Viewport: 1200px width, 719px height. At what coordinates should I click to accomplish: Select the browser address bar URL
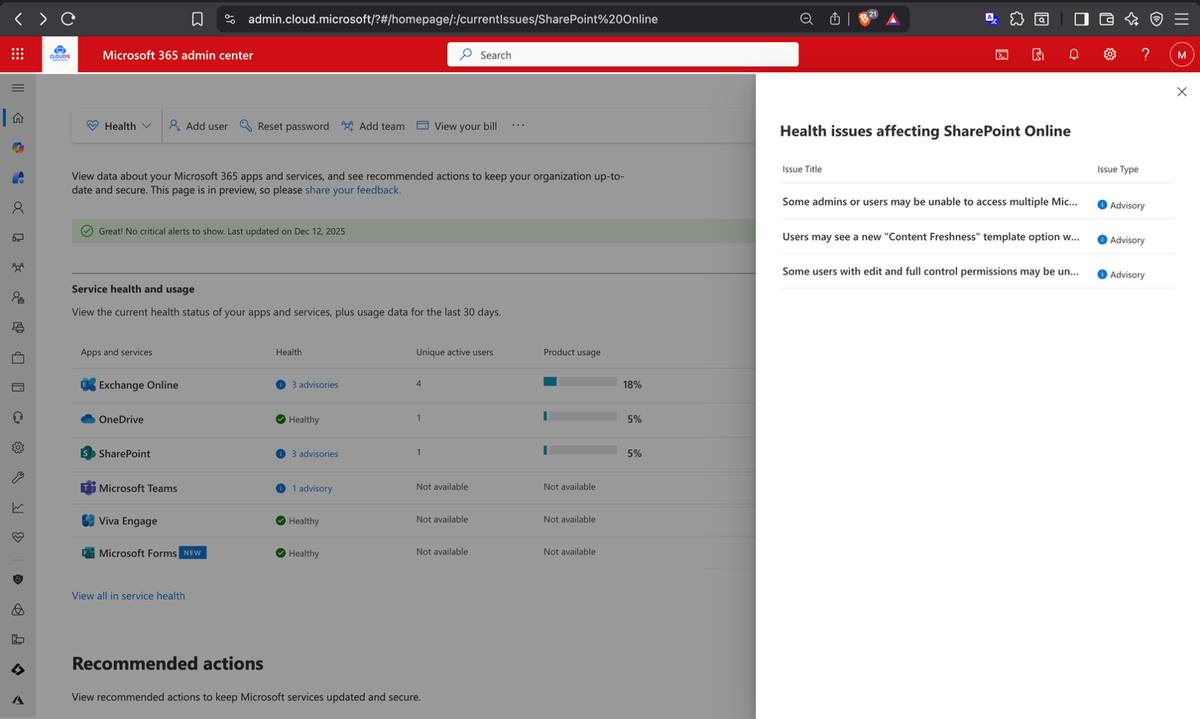coord(453,19)
